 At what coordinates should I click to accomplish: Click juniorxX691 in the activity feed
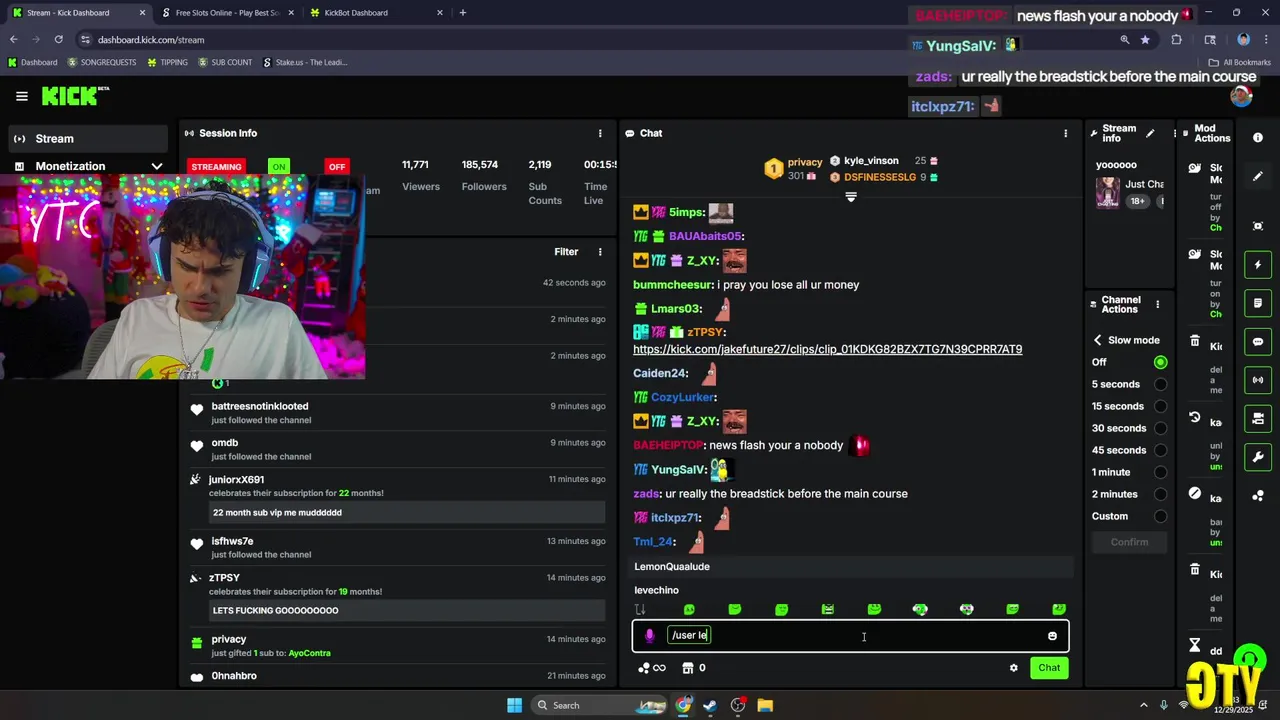click(236, 479)
